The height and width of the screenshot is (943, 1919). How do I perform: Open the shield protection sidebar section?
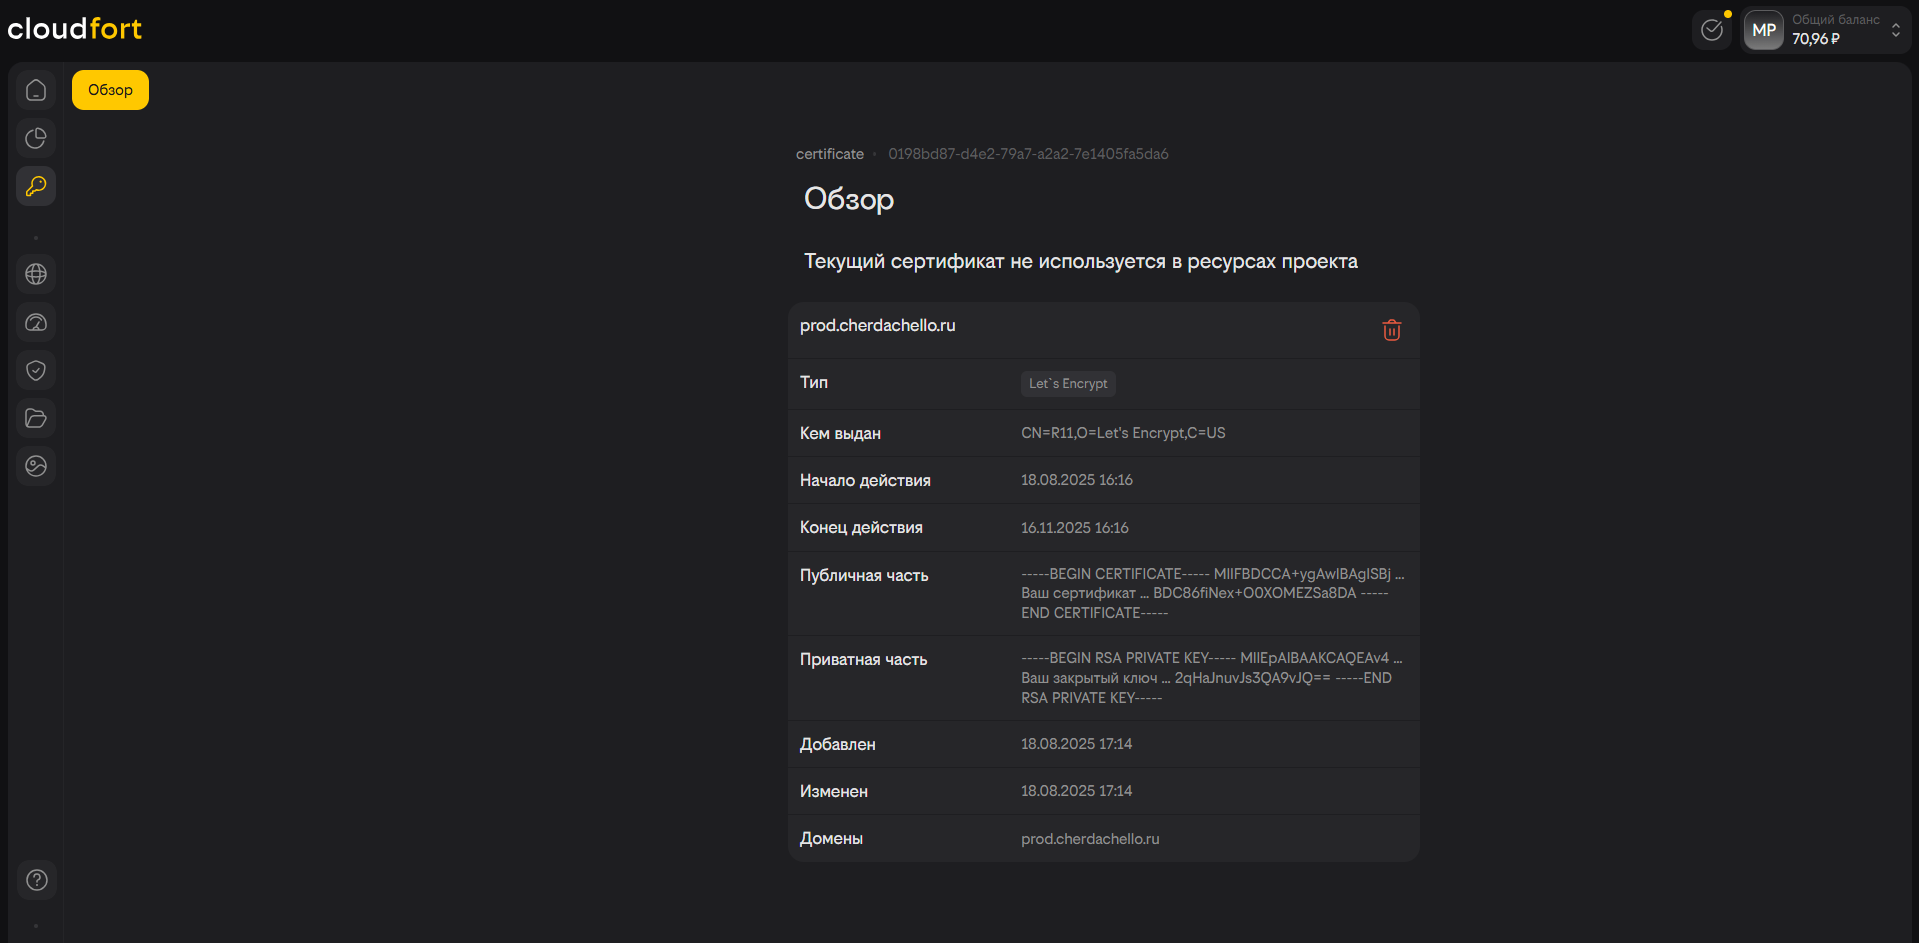(36, 370)
